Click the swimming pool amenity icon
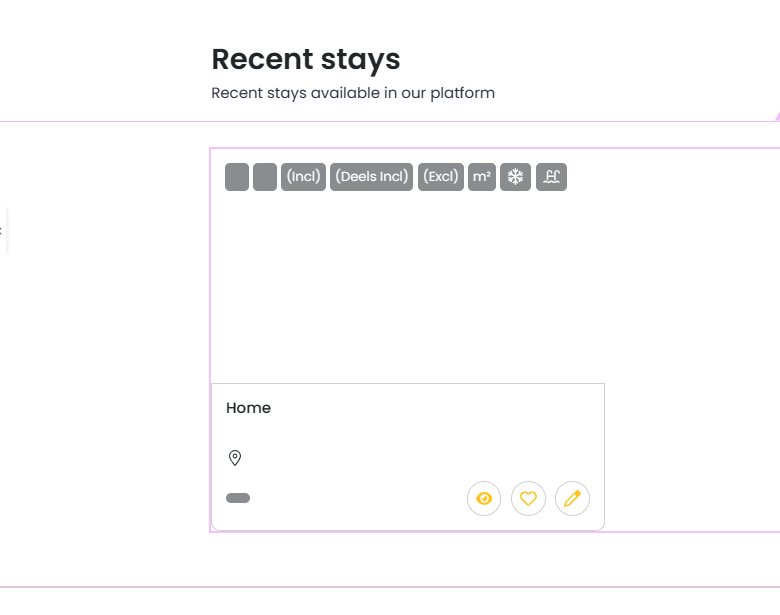The width and height of the screenshot is (780, 615). tap(551, 177)
